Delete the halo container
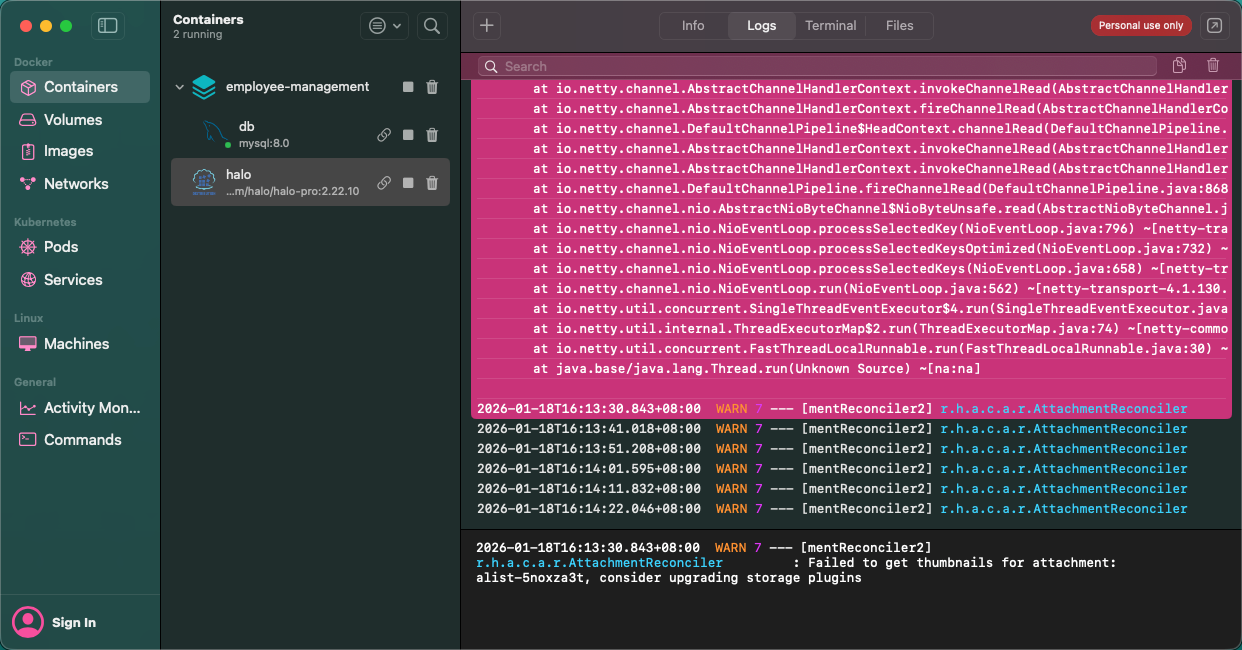Image resolution: width=1242 pixels, height=650 pixels. click(432, 183)
